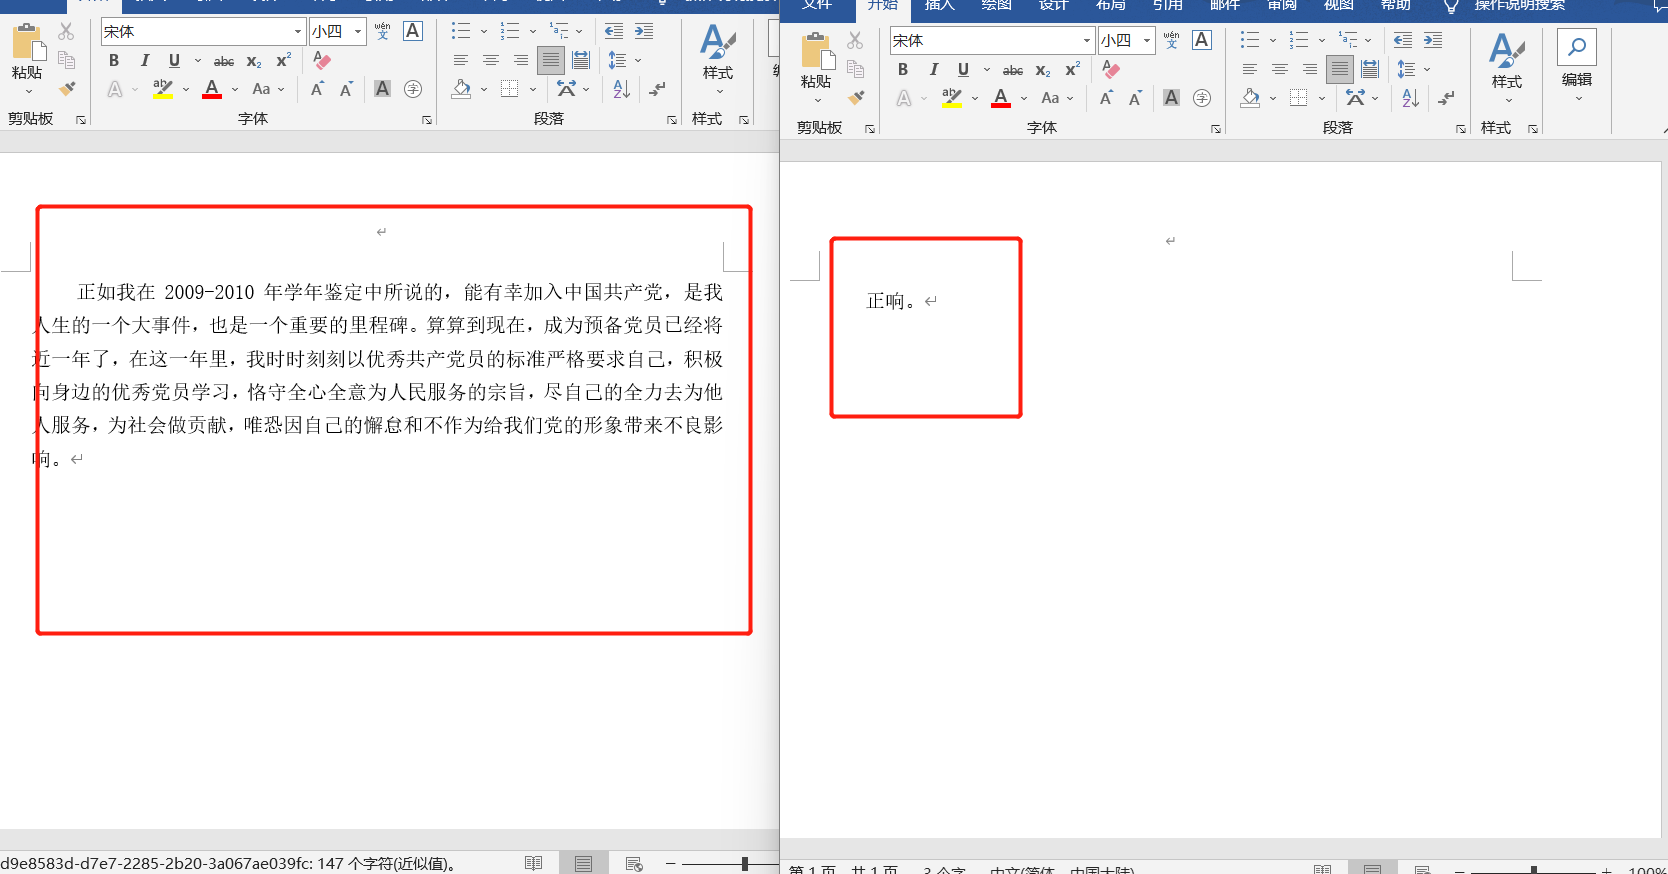
Task: Toggle align left in right Word window
Action: [1249, 69]
